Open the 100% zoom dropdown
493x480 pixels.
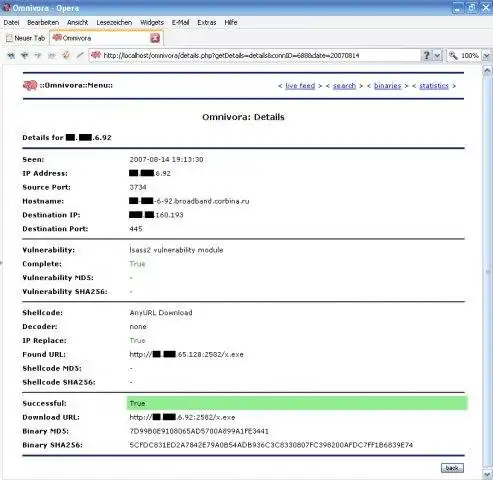(x=487, y=55)
